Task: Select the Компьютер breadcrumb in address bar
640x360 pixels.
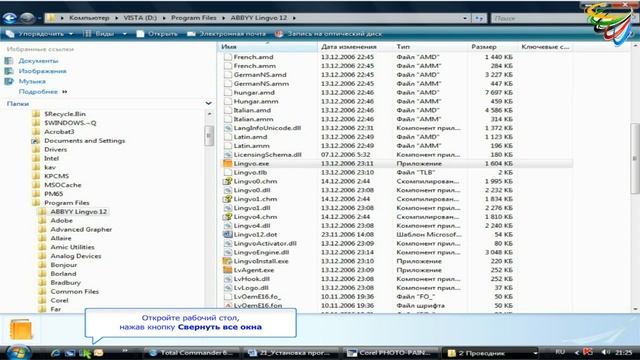Action: point(89,18)
